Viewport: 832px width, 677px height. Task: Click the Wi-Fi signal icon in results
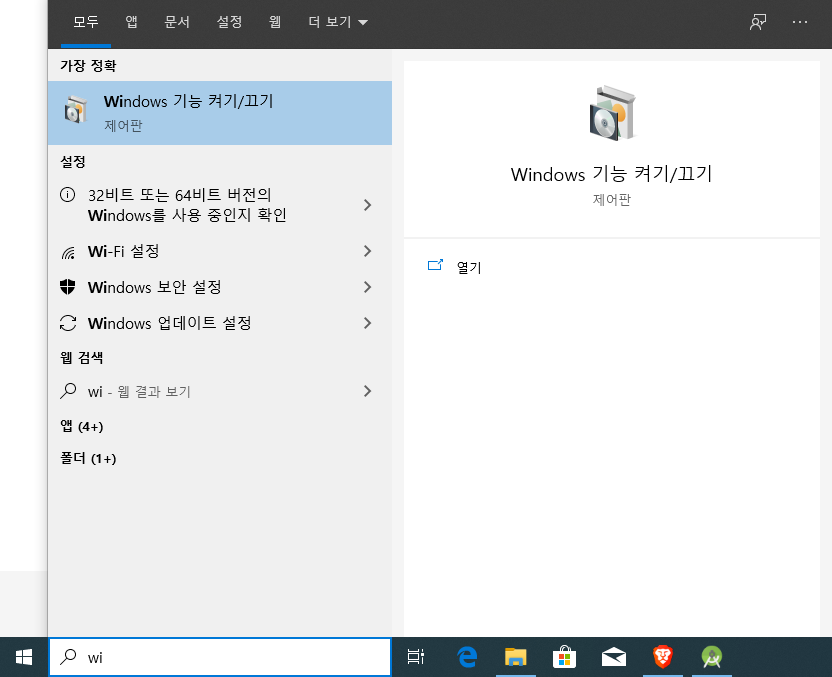click(x=68, y=253)
